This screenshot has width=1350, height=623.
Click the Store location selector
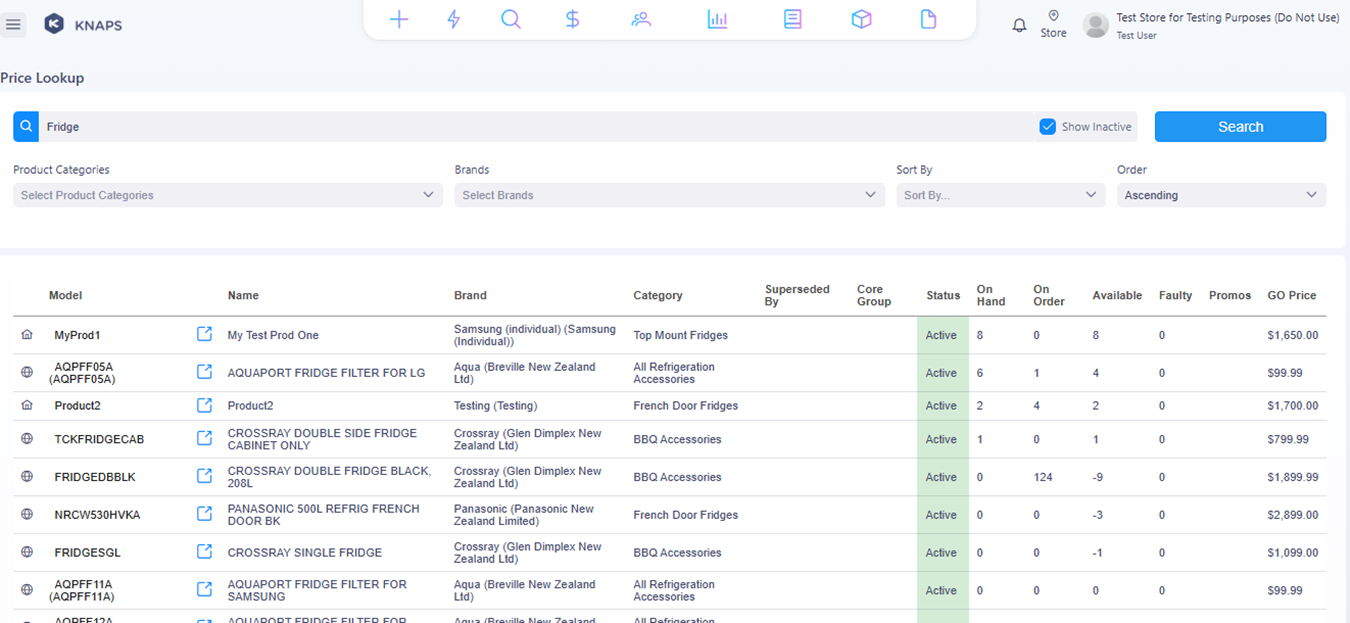(1053, 25)
